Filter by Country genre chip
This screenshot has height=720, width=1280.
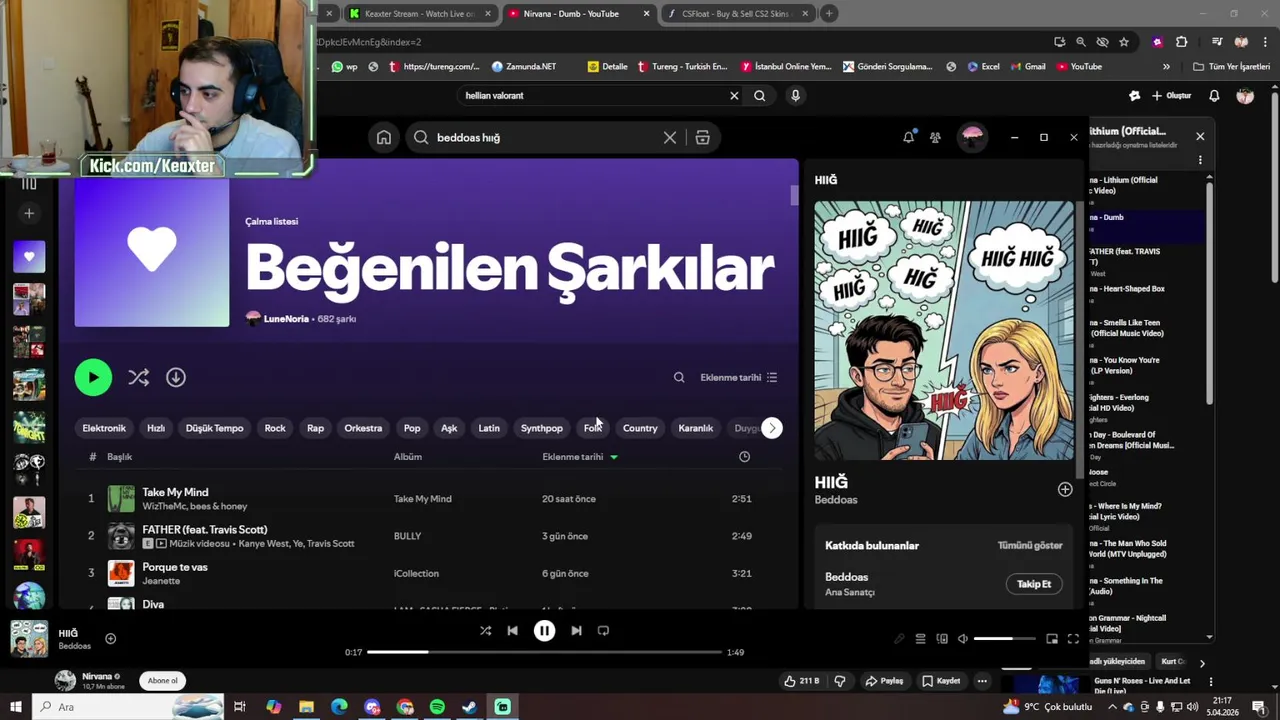(640, 428)
